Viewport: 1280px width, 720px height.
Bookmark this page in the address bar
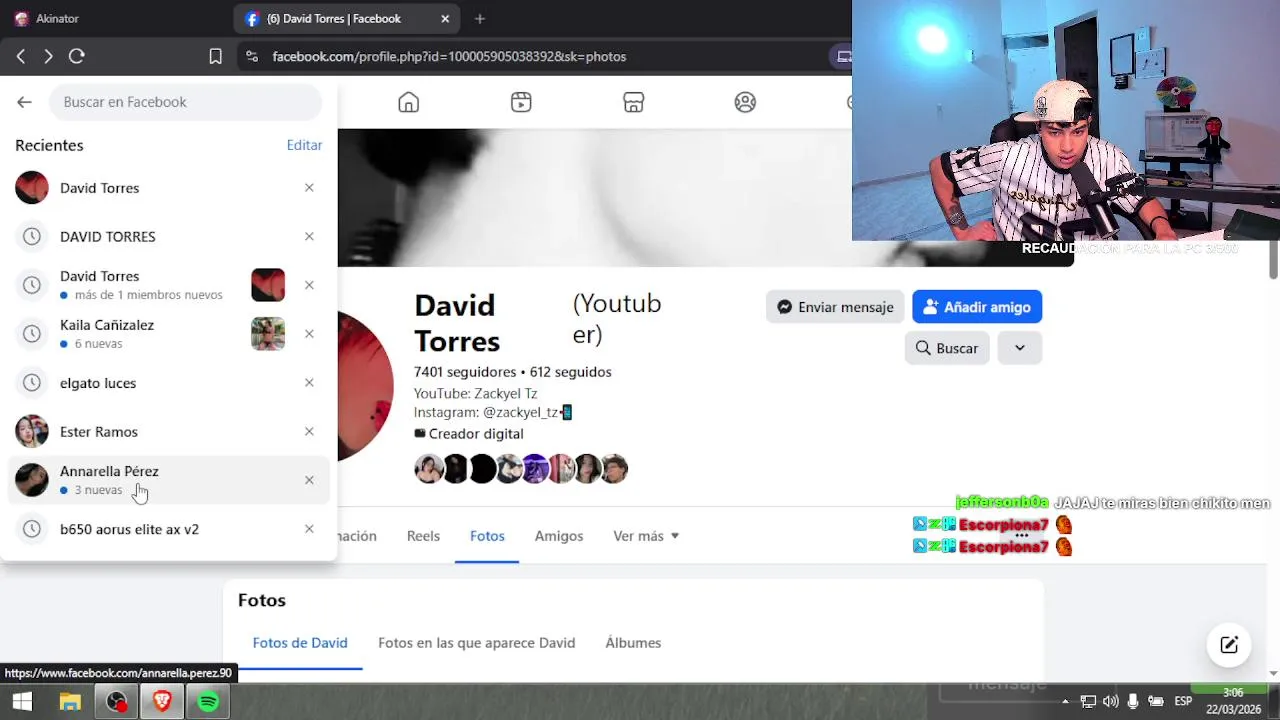coord(215,57)
